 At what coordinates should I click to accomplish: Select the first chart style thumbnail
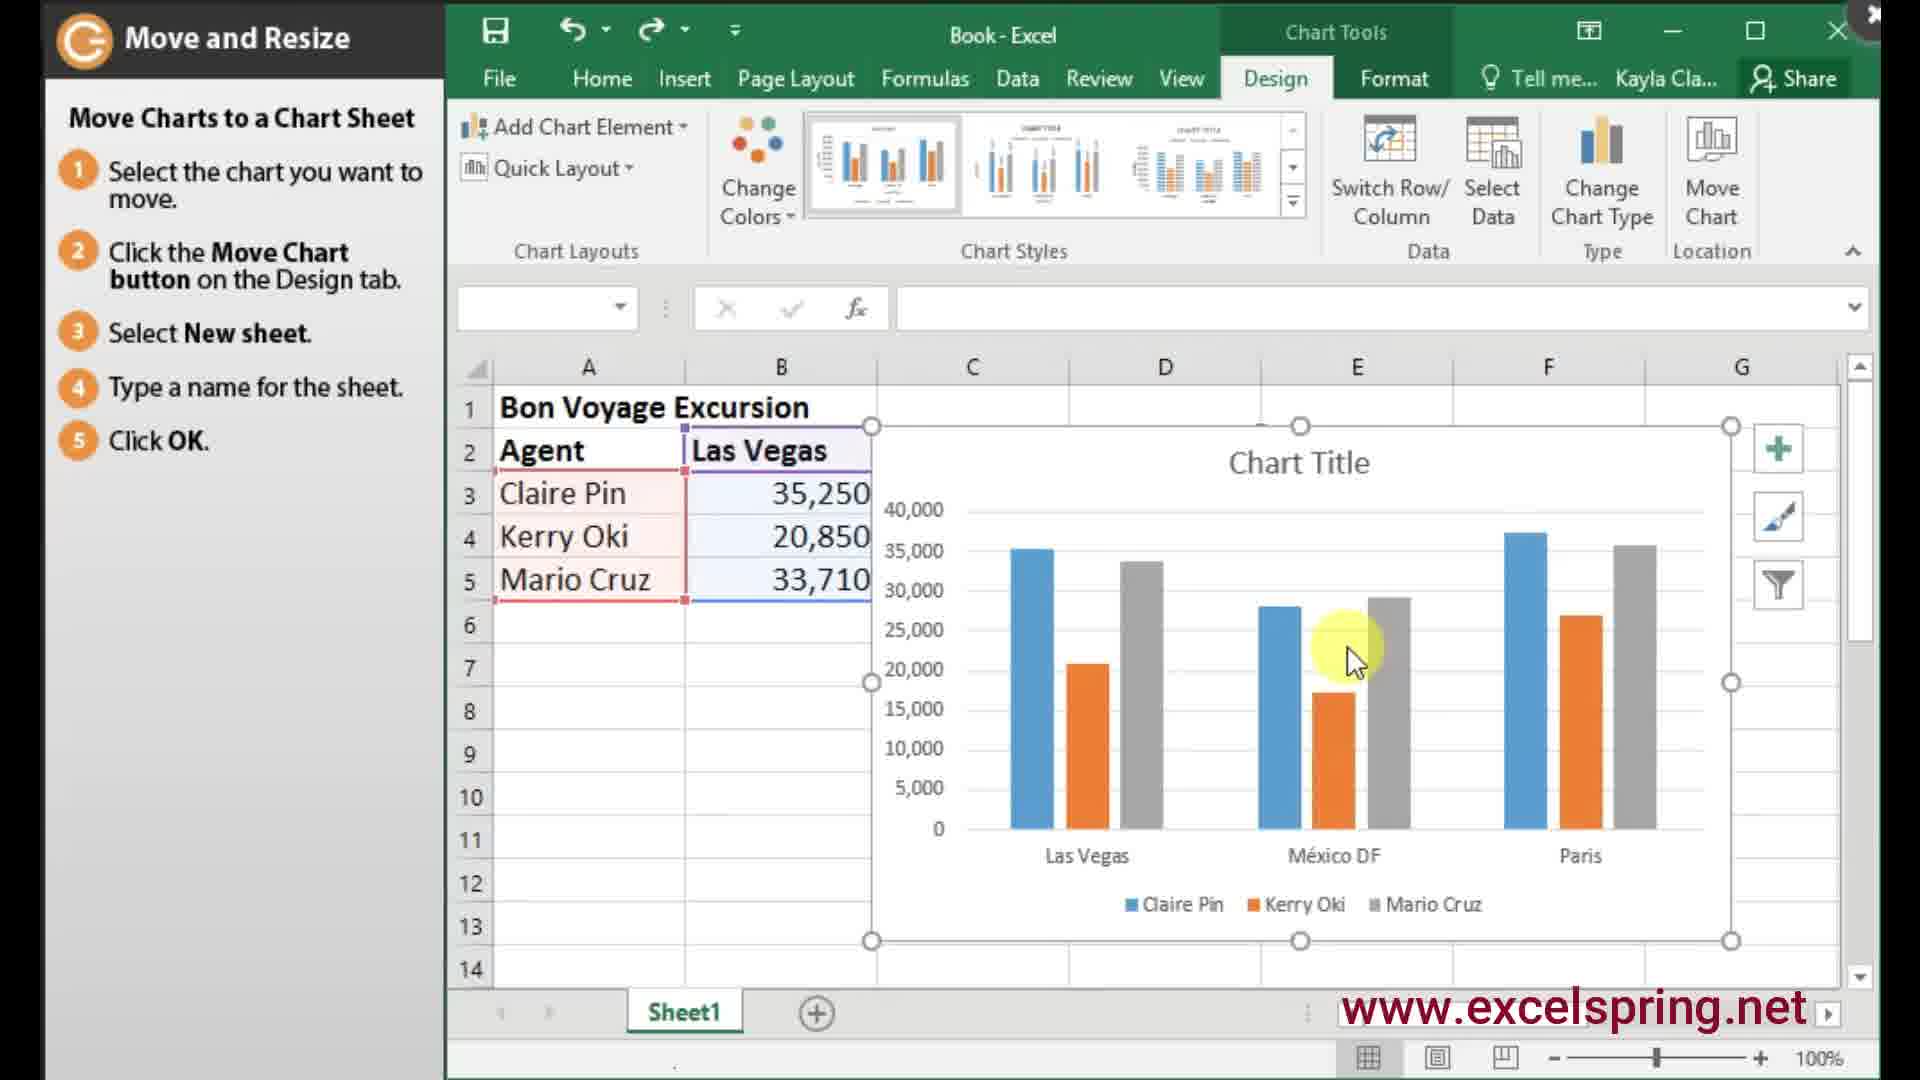(x=884, y=165)
